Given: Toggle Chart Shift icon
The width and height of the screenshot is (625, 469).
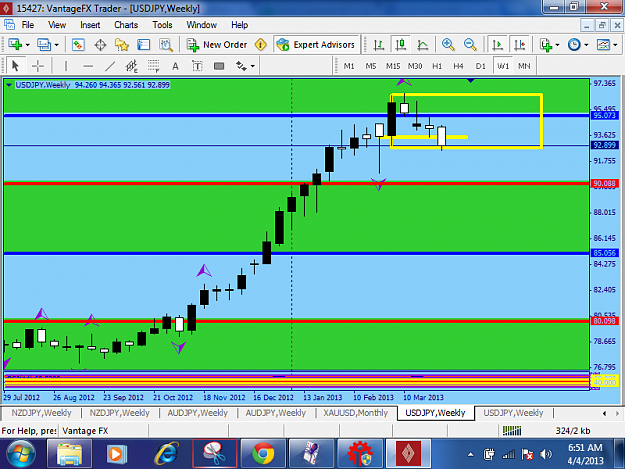Looking at the screenshot, I should tap(519, 45).
